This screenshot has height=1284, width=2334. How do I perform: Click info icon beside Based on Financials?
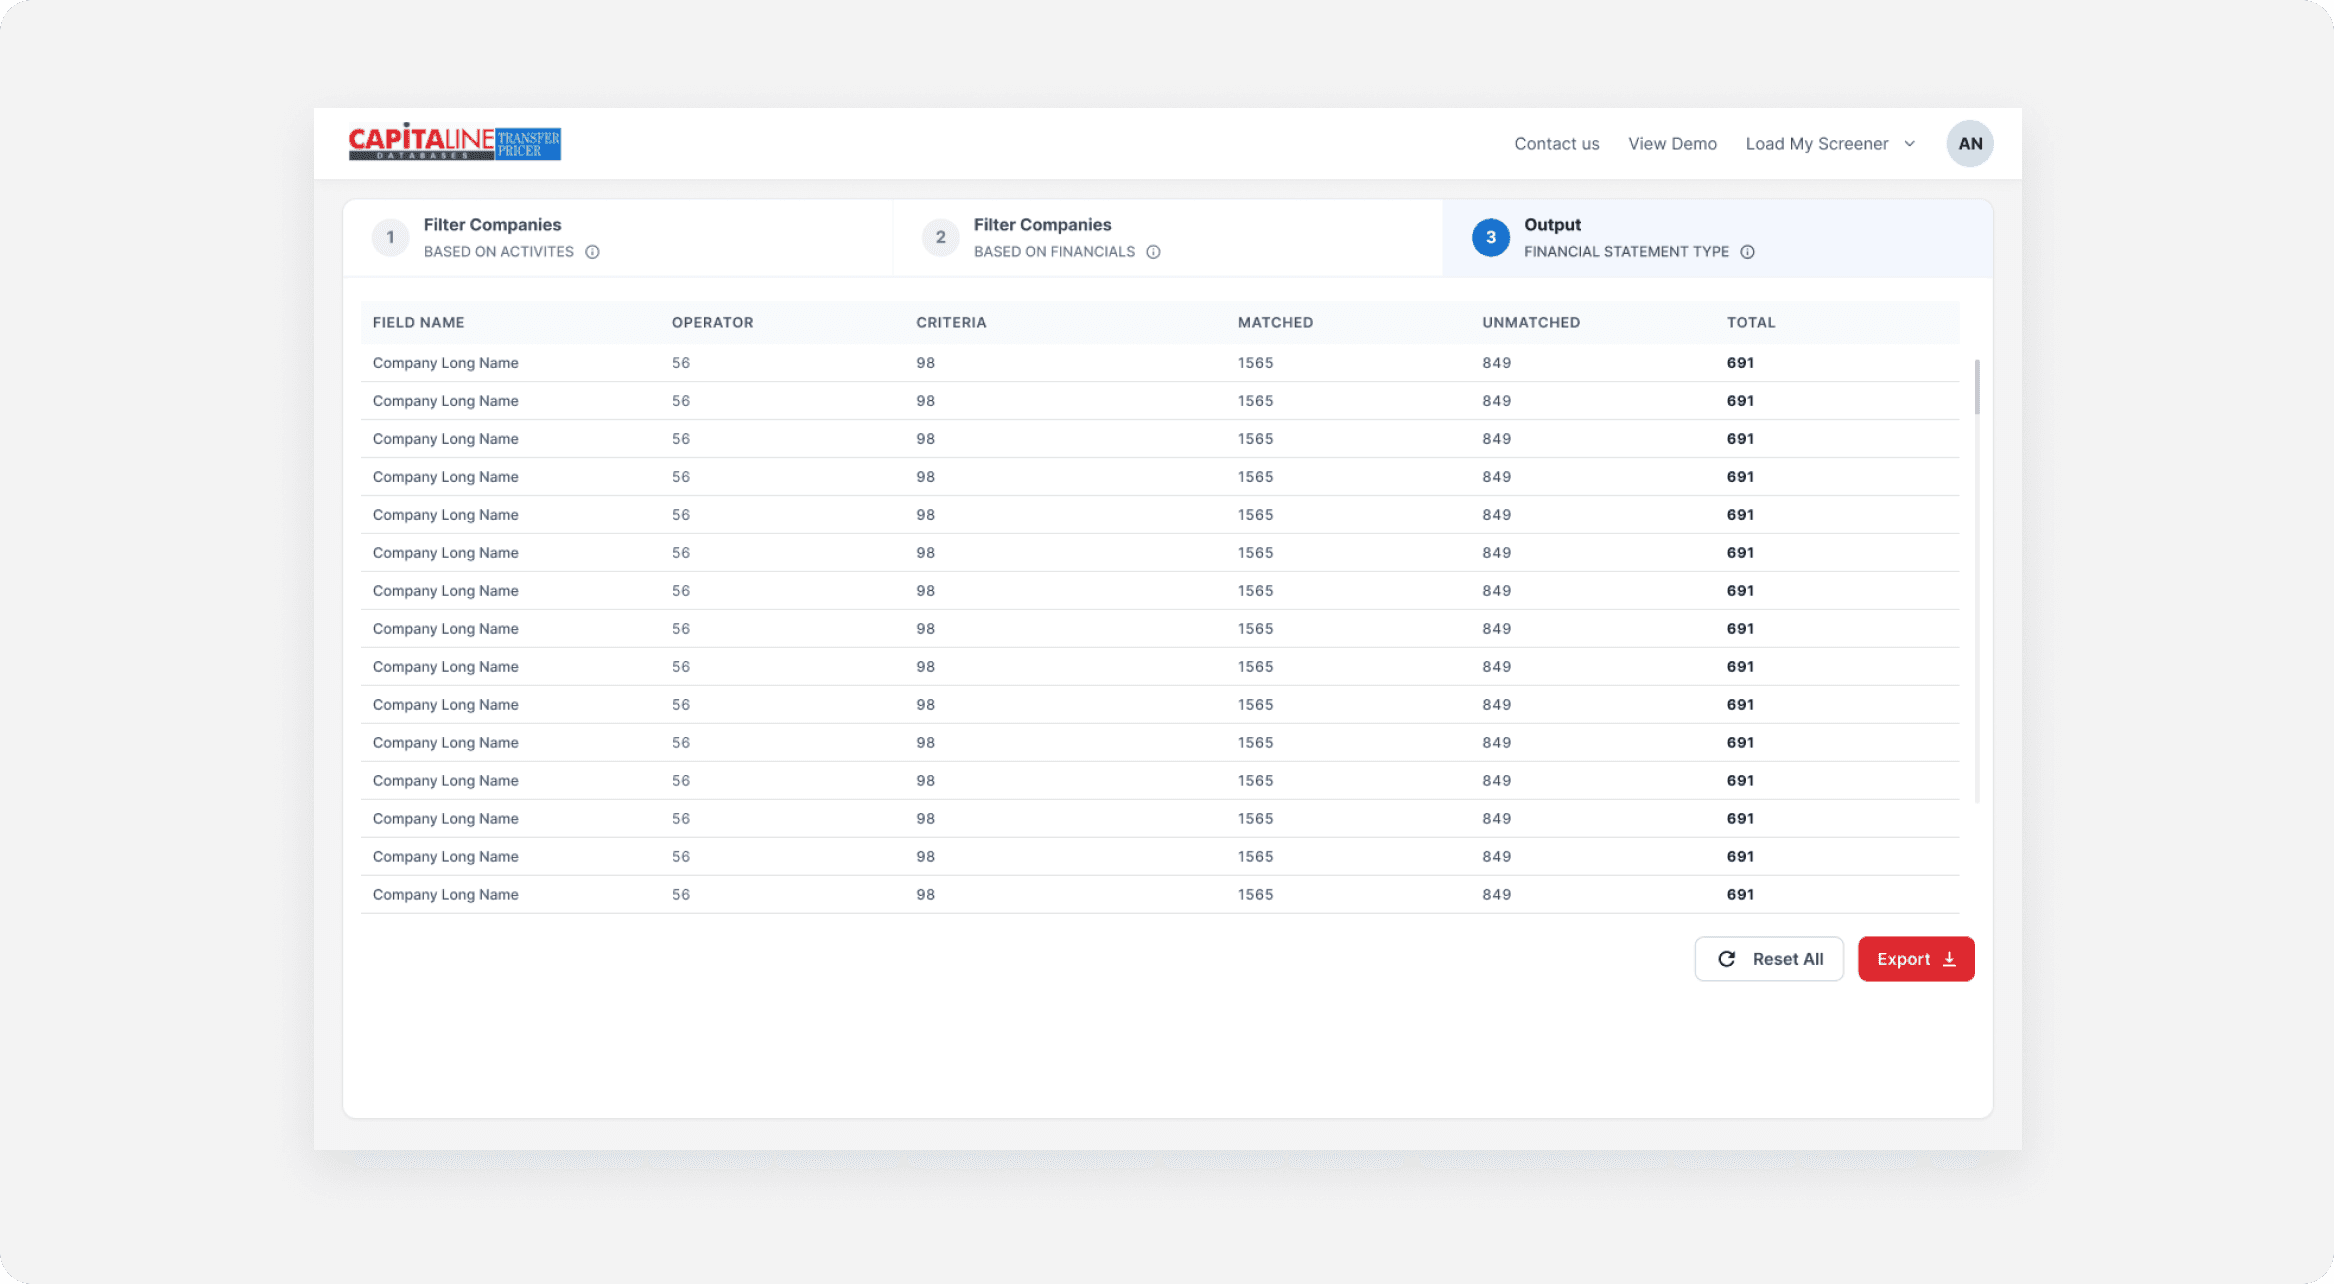(x=1153, y=252)
